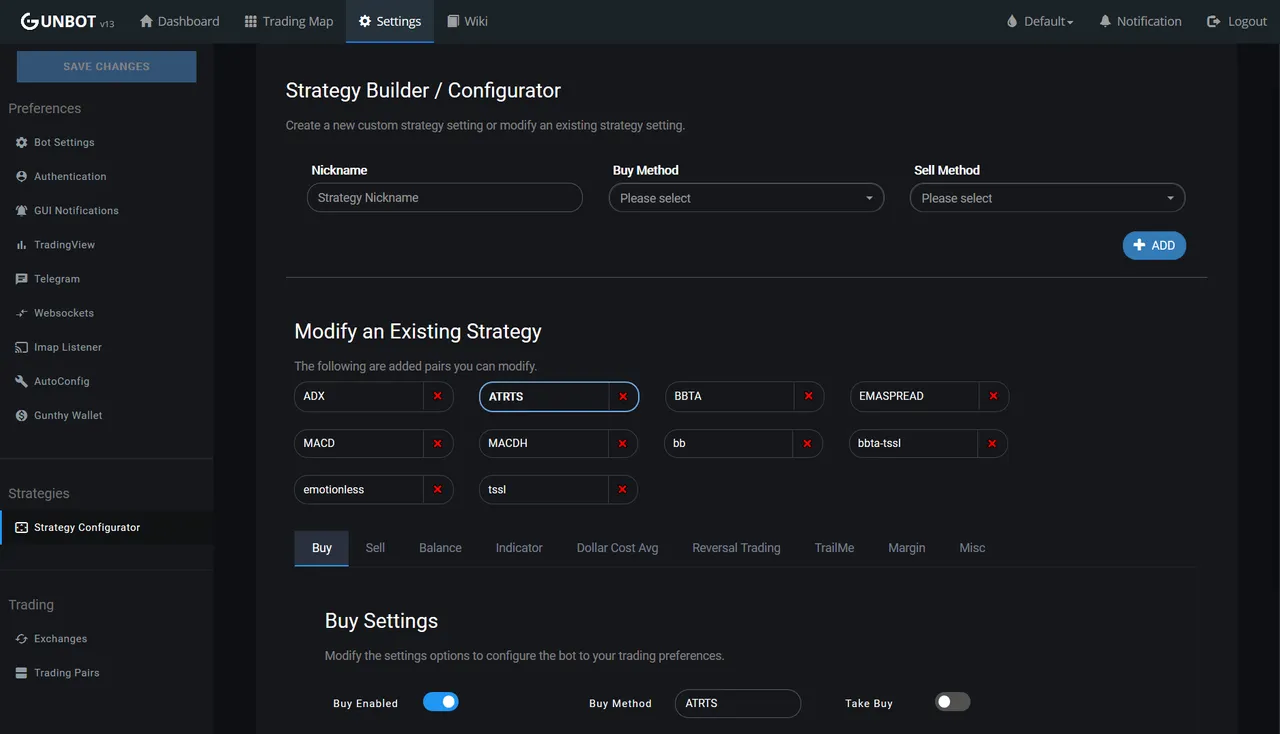The height and width of the screenshot is (734, 1280).
Task: Open Settings in top navigation
Action: coord(390,21)
